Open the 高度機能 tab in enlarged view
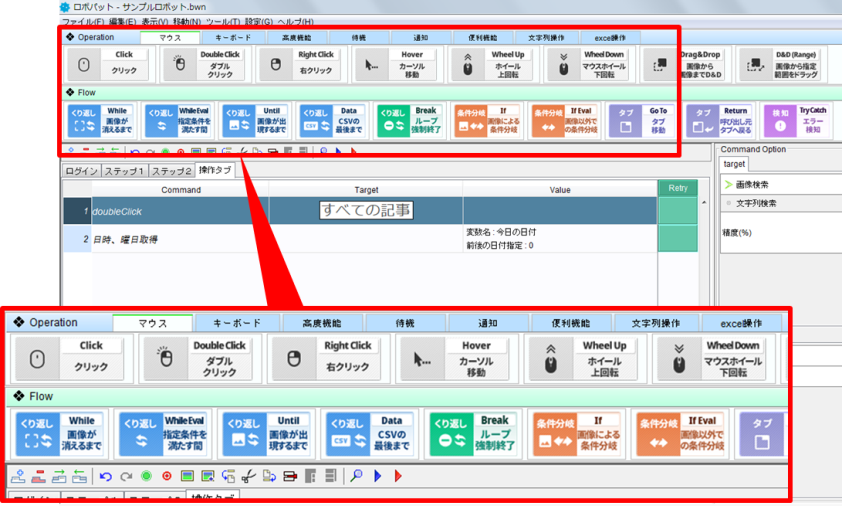This screenshot has height=506, width=842. (x=322, y=323)
